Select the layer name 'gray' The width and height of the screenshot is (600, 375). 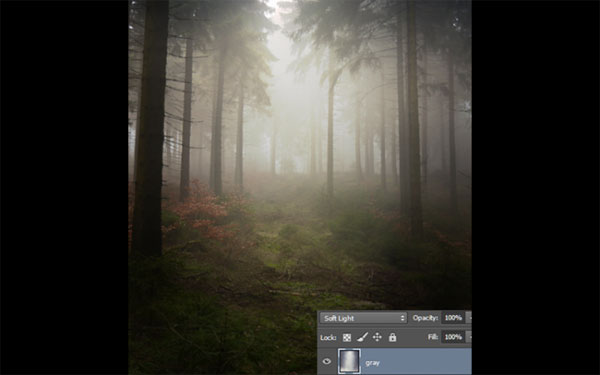click(x=372, y=363)
